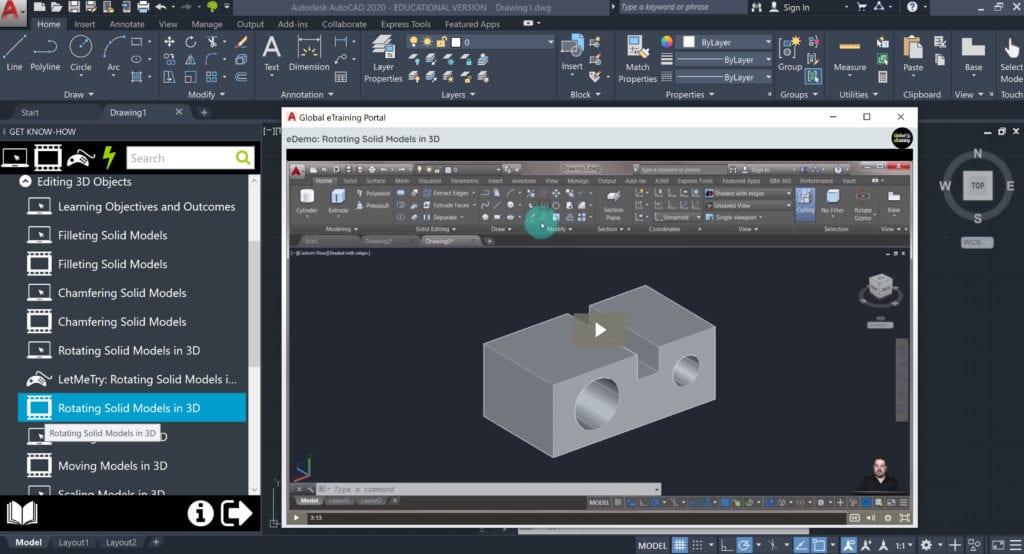Toggle video volume mute
The height and width of the screenshot is (554, 1024).
tap(871, 517)
